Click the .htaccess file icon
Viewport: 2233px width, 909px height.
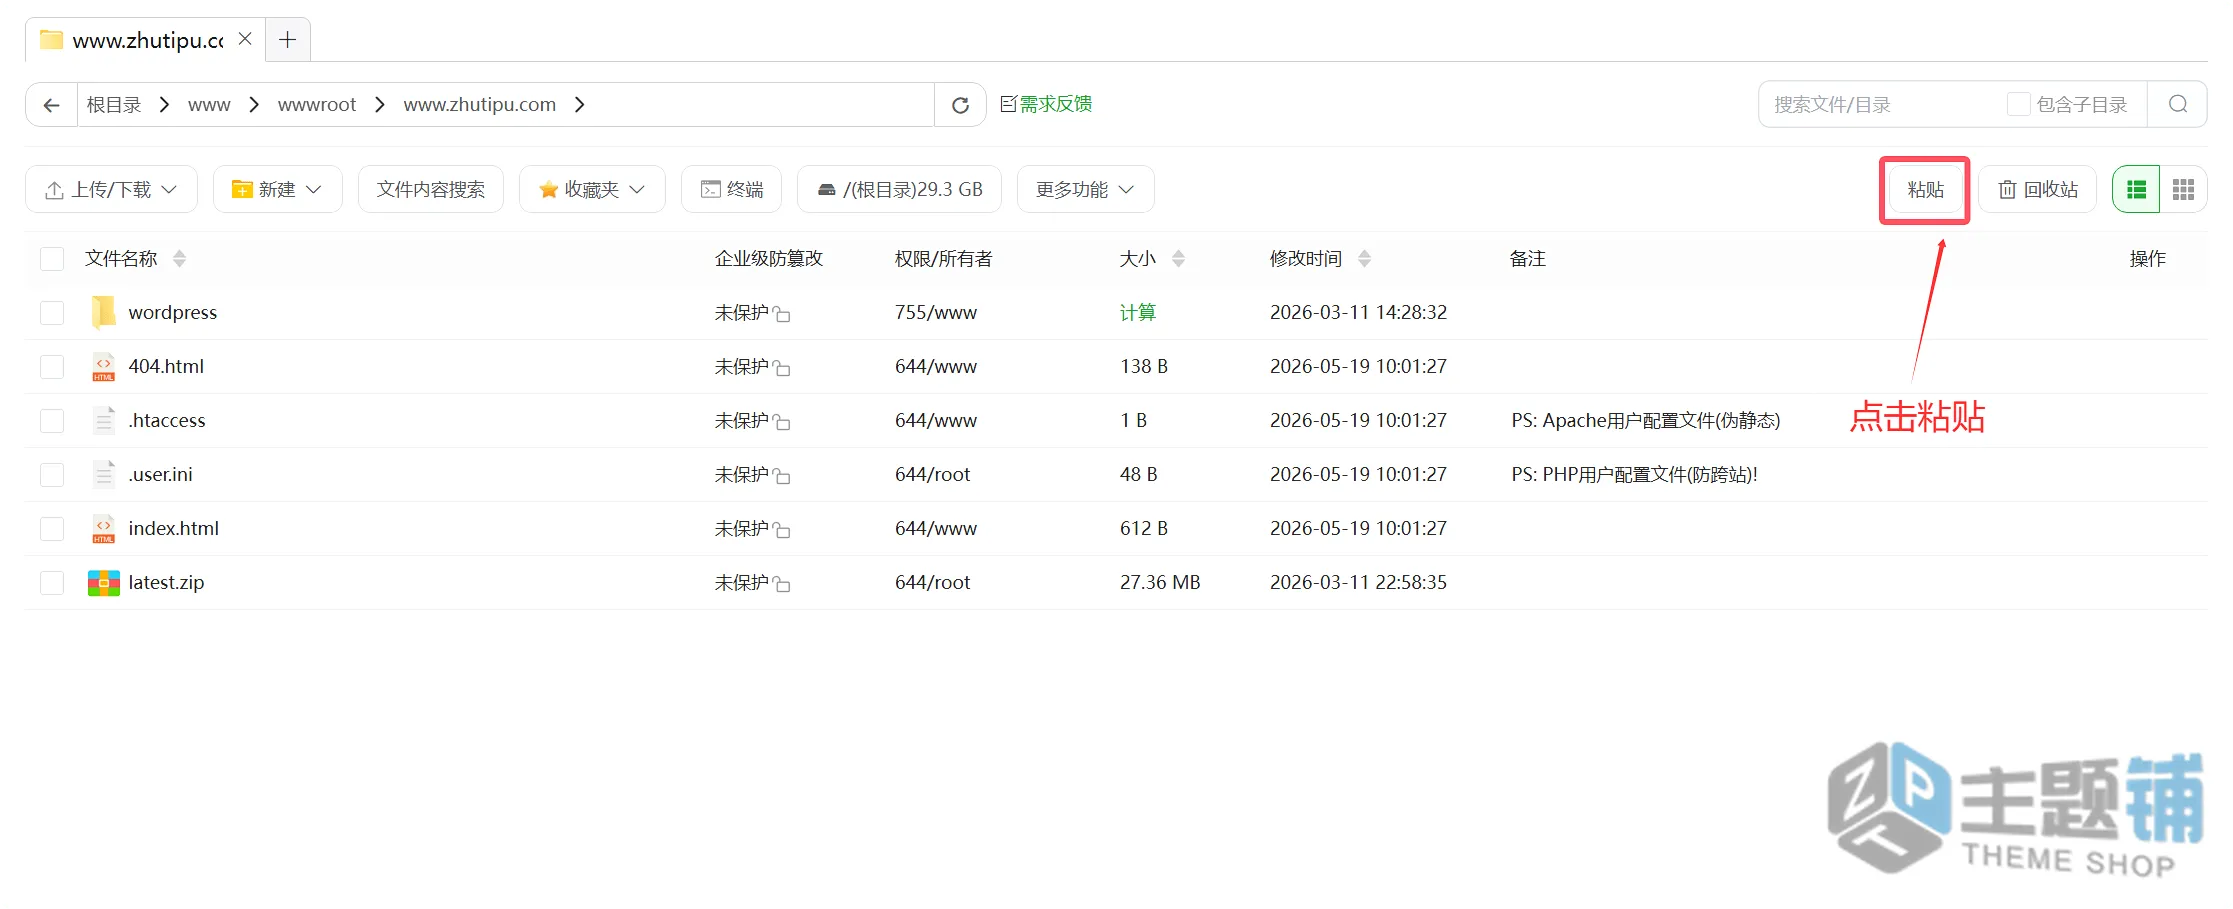(x=104, y=420)
